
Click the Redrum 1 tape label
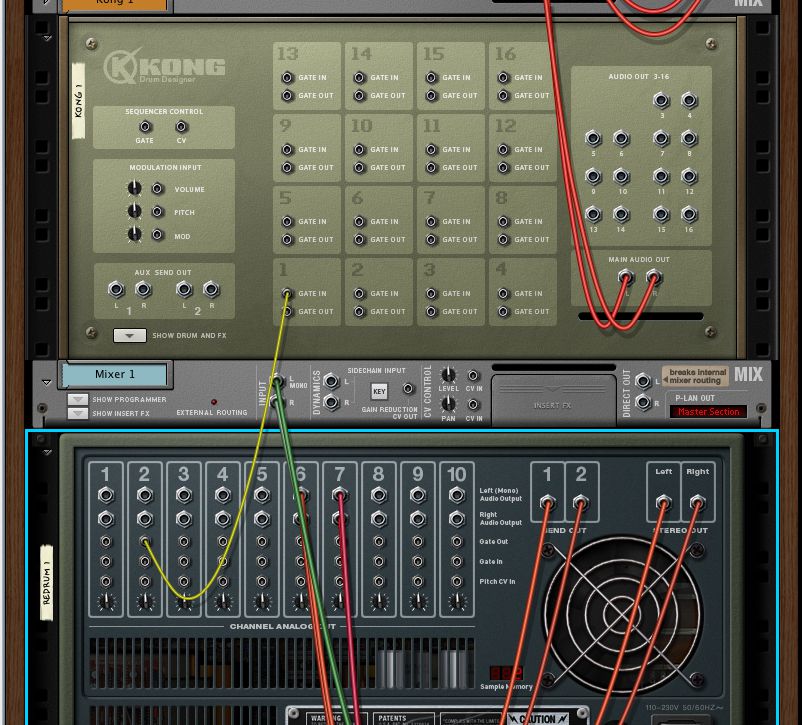pyautogui.click(x=47, y=583)
